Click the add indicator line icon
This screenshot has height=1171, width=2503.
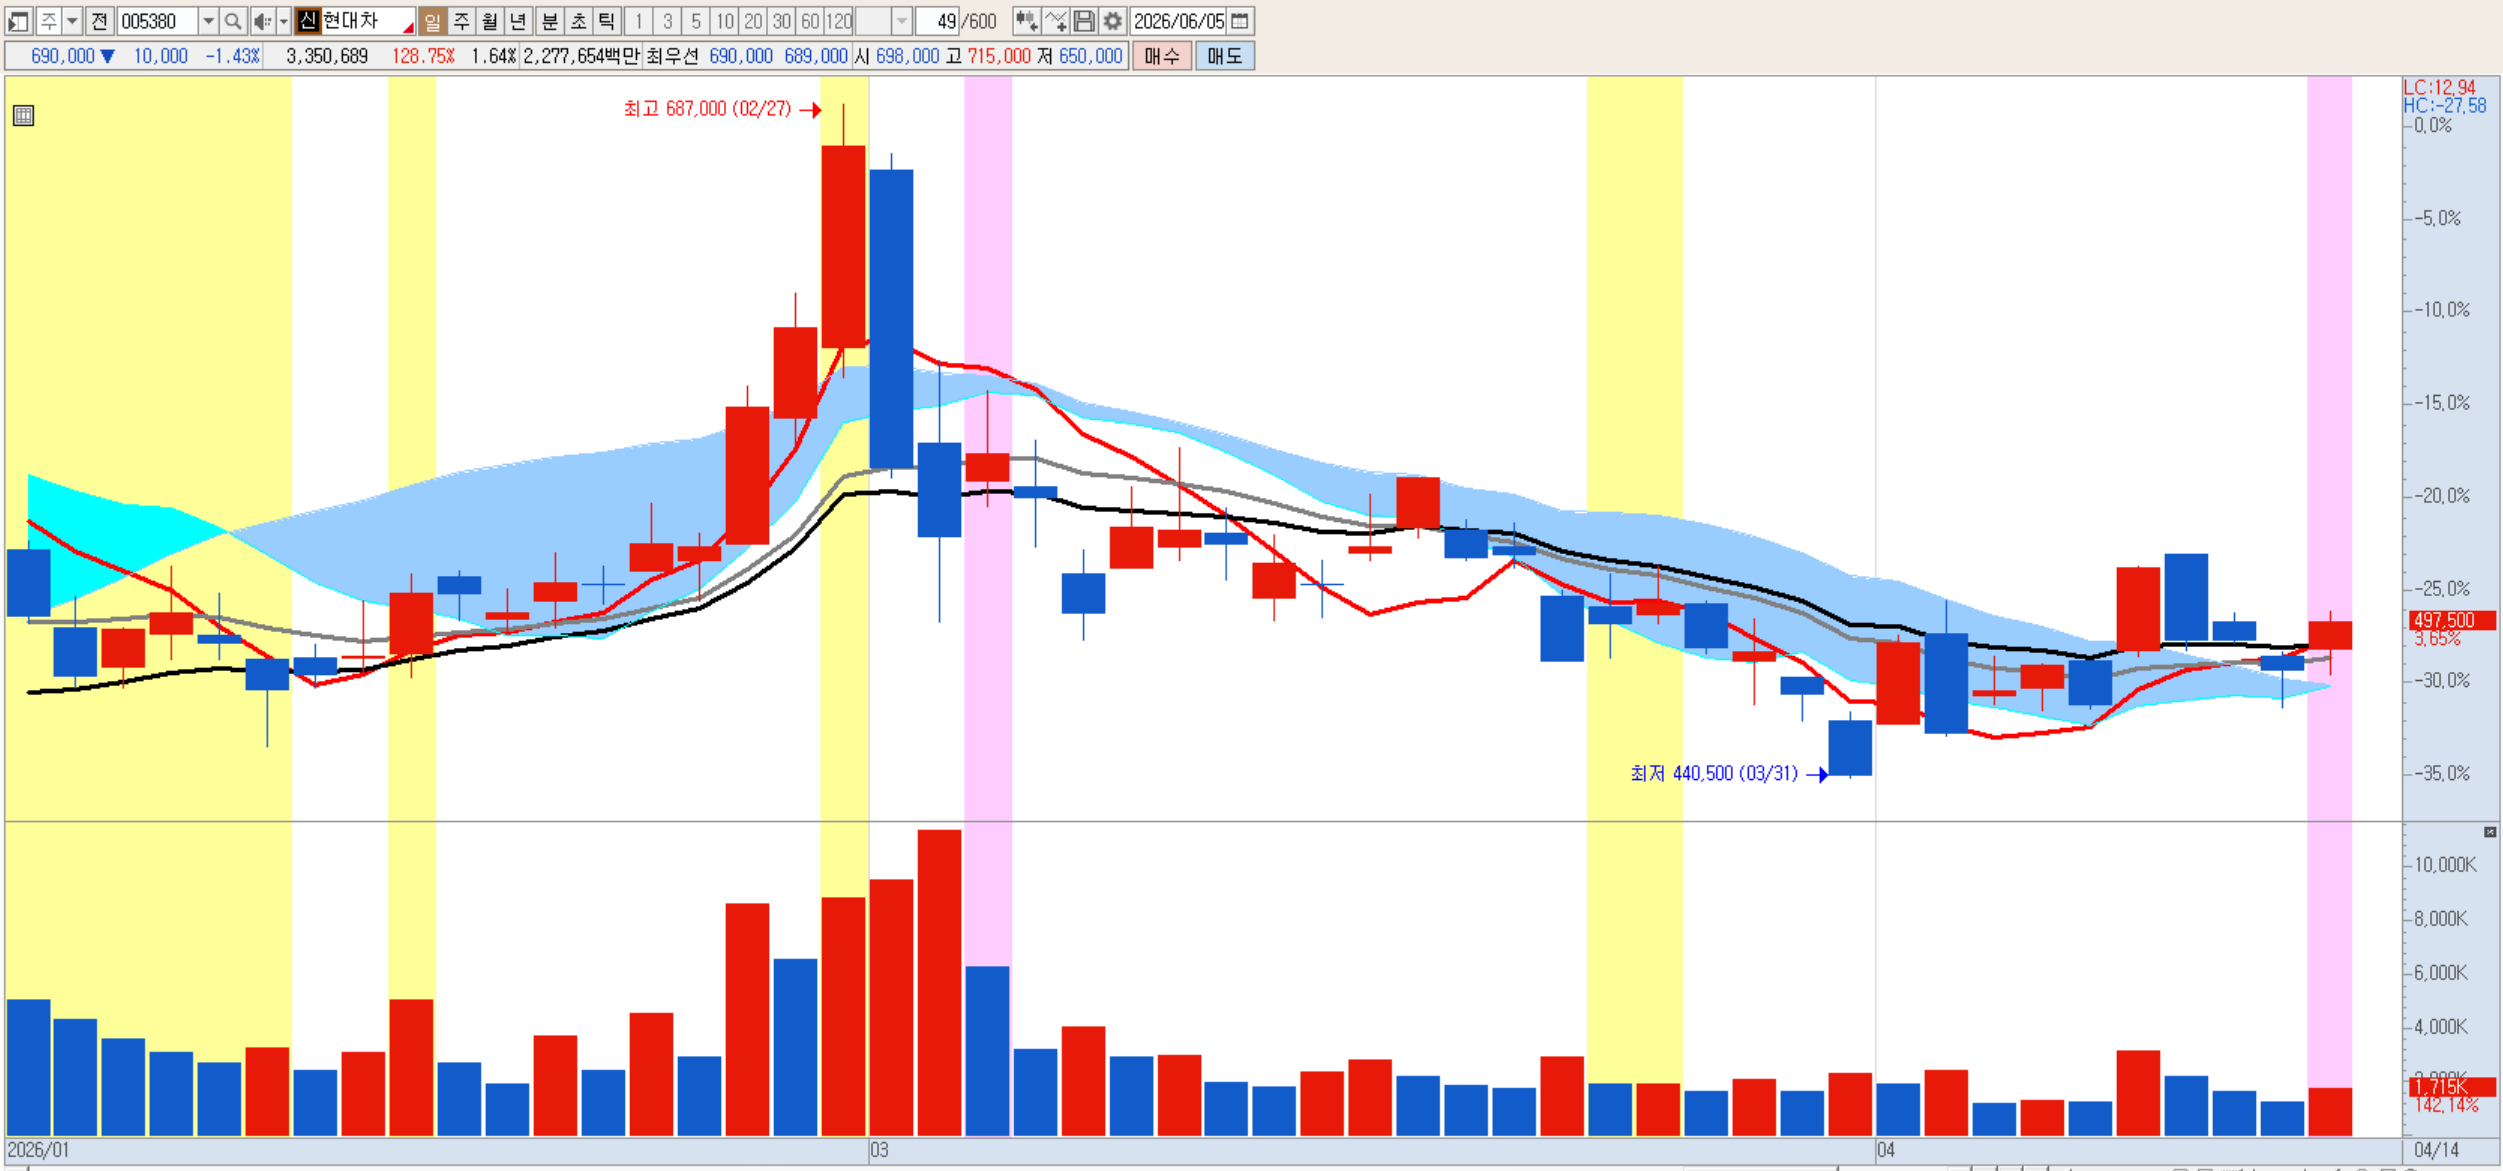pos(1055,21)
